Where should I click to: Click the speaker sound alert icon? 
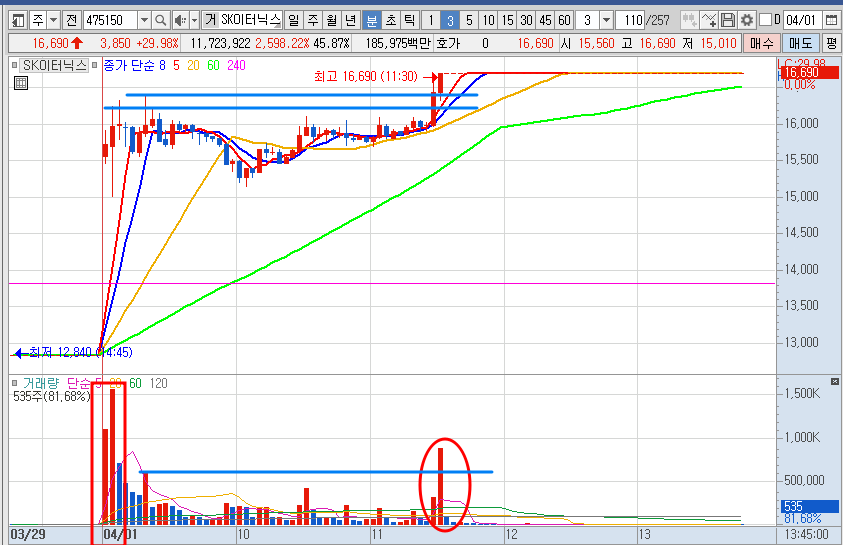180,21
